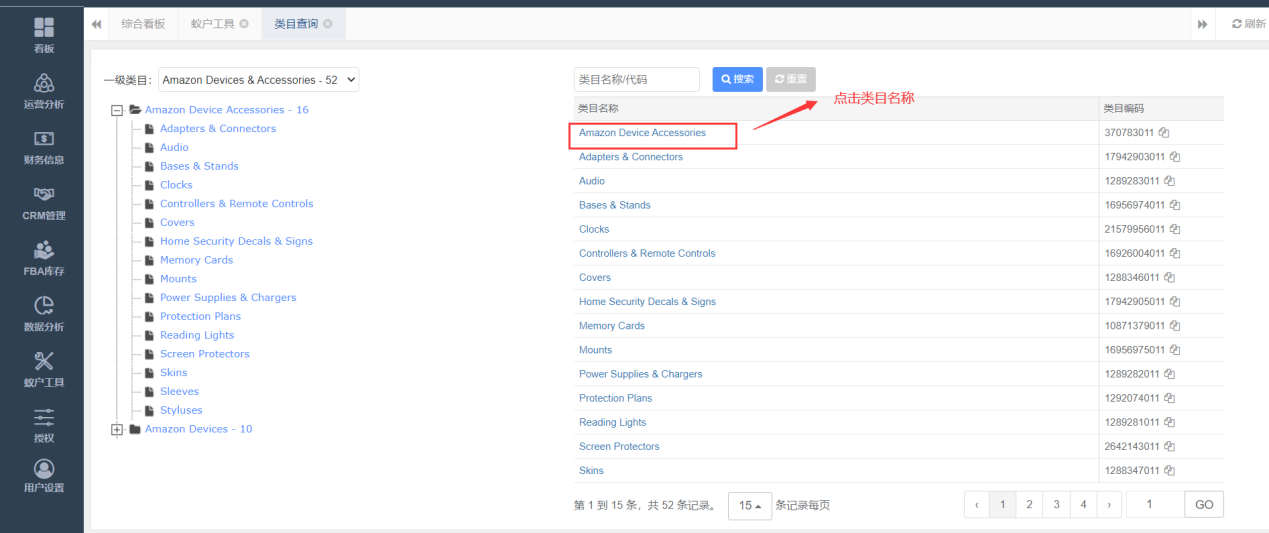Open the 一级类目 dropdown

click(258, 80)
